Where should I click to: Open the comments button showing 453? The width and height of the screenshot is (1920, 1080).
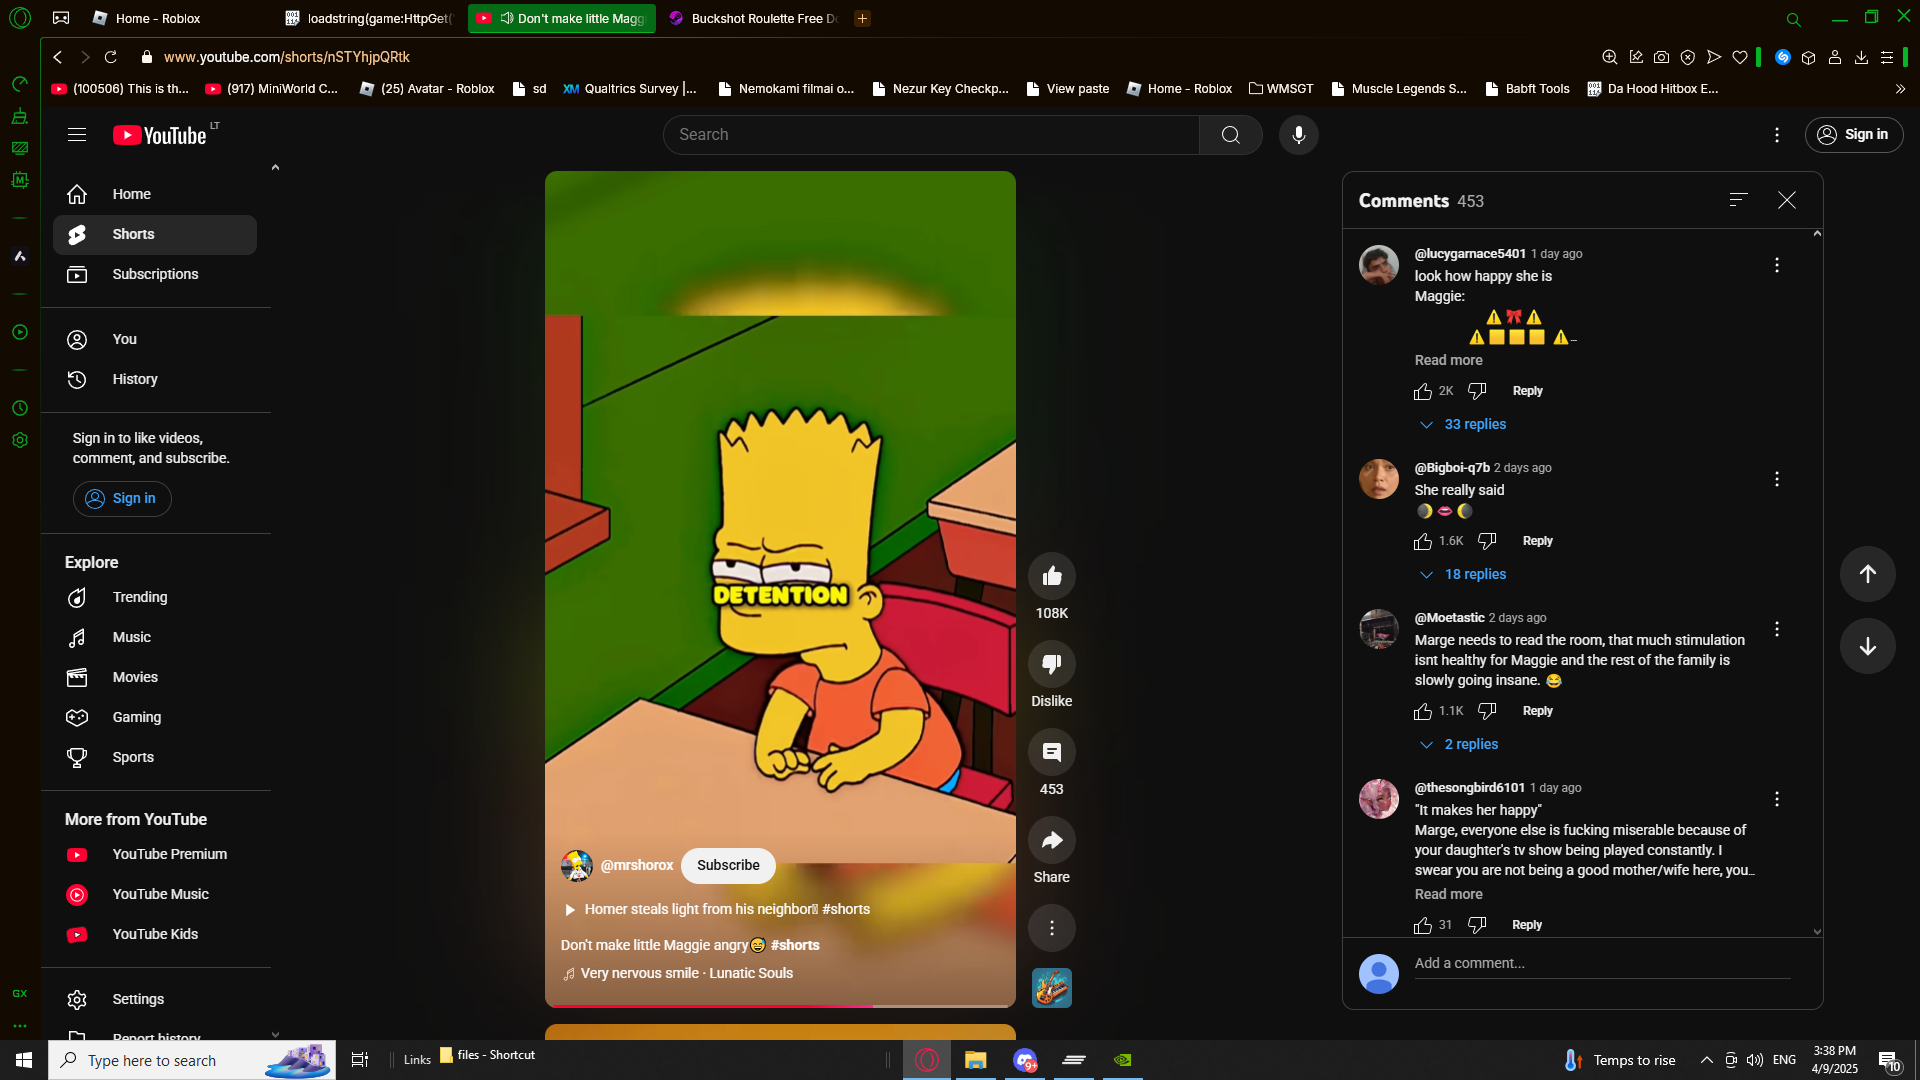1052,752
